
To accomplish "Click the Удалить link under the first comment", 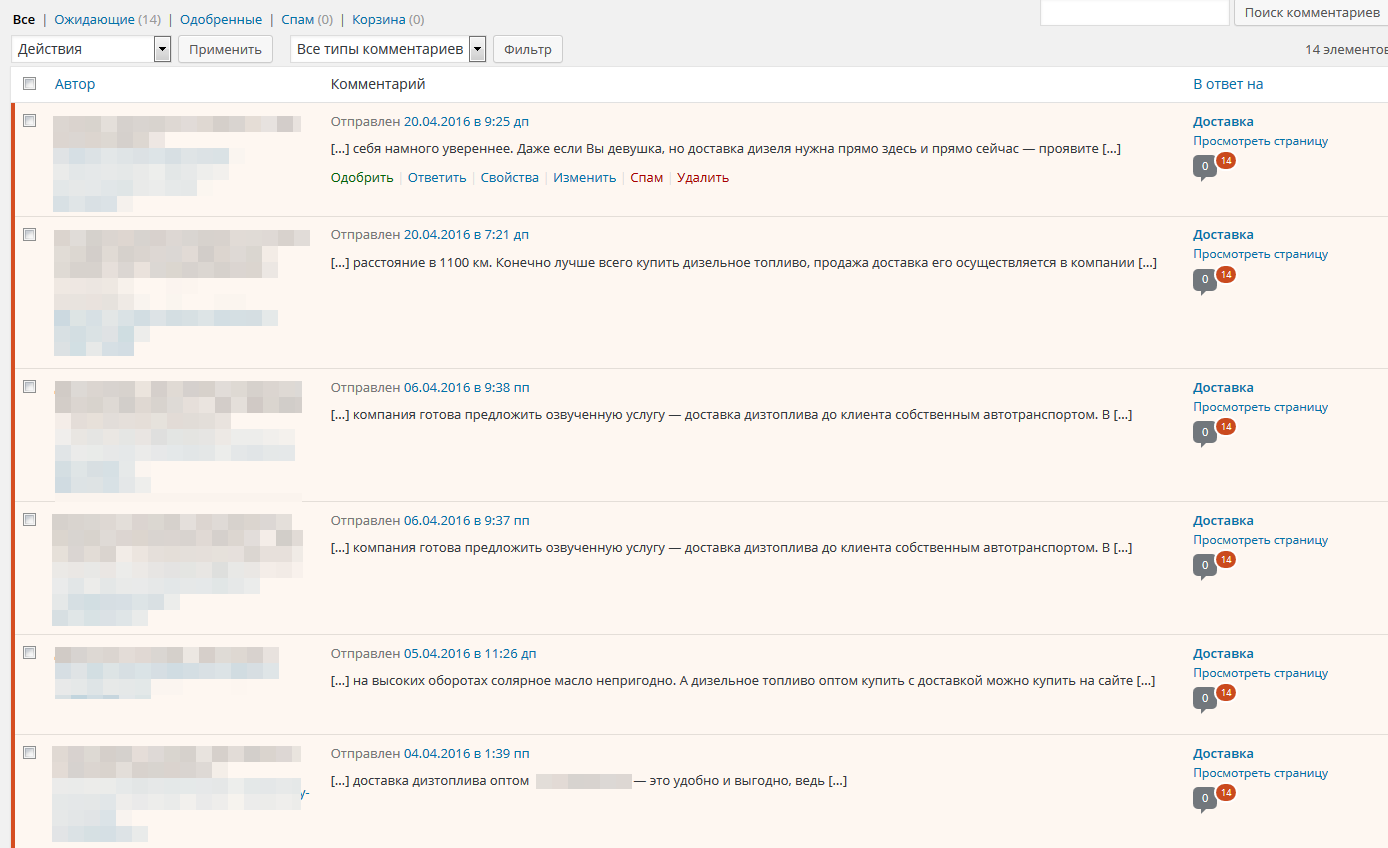I will 702,178.
